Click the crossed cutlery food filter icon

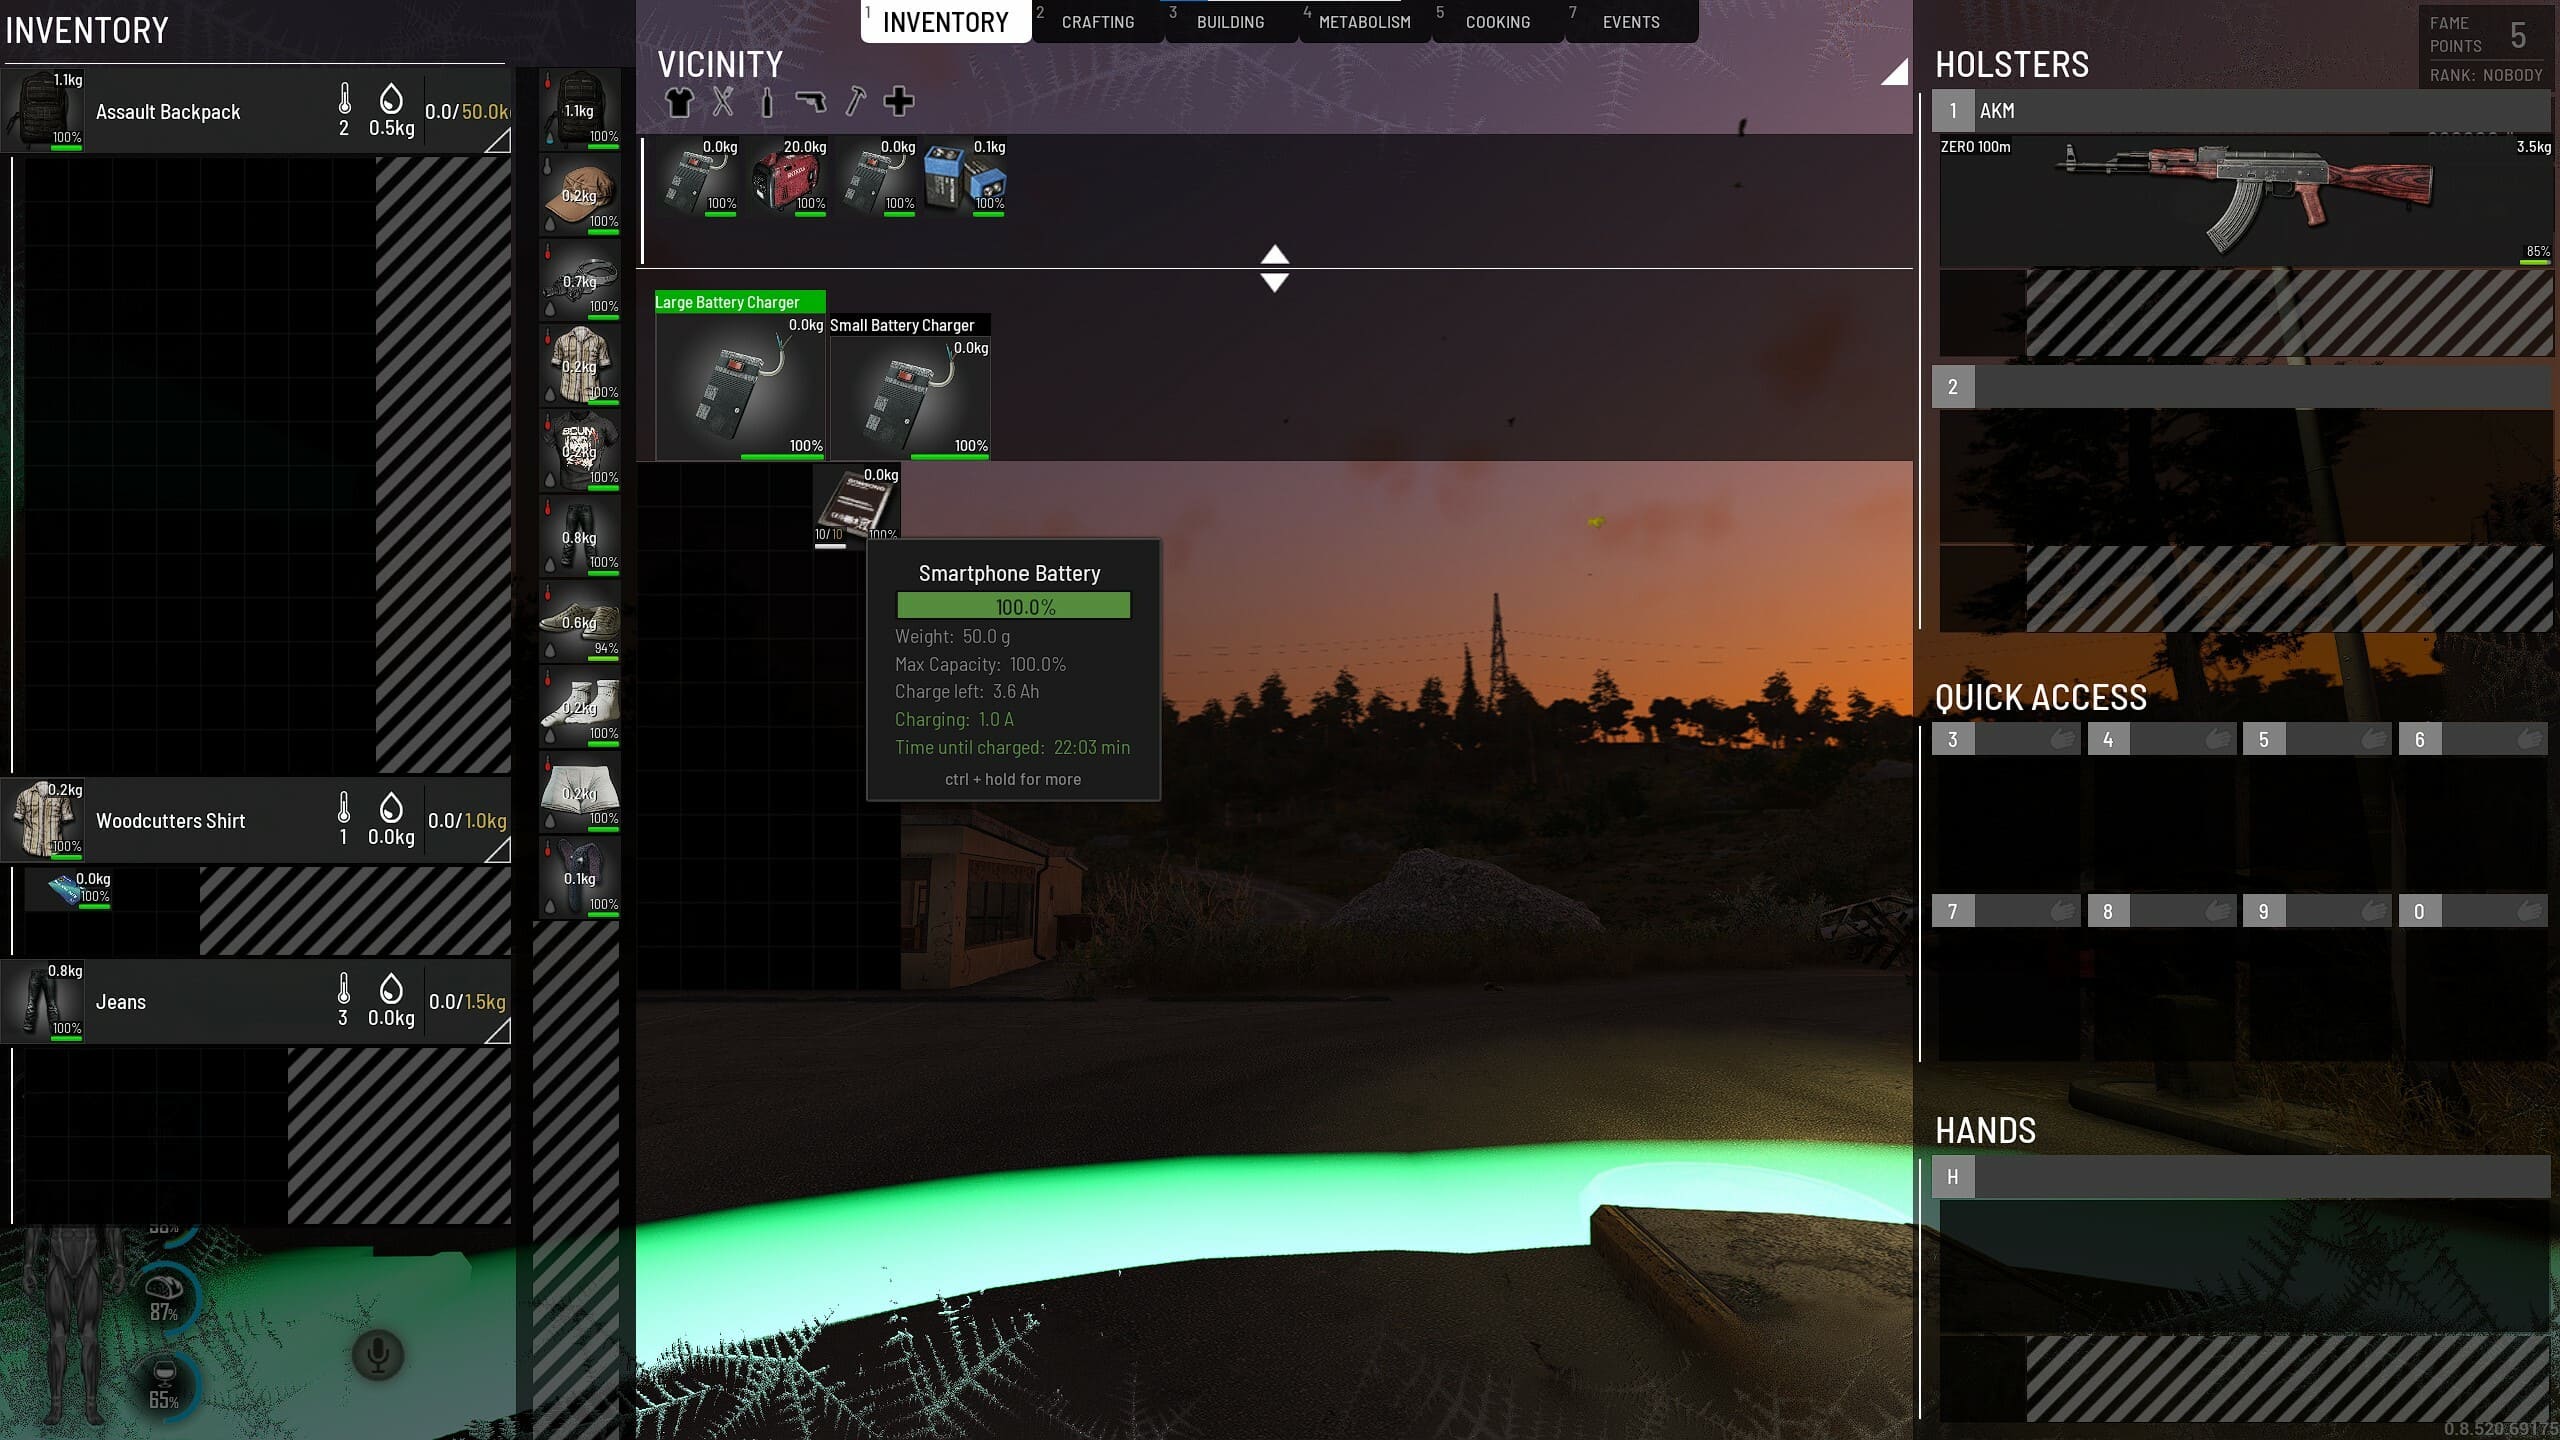(723, 102)
